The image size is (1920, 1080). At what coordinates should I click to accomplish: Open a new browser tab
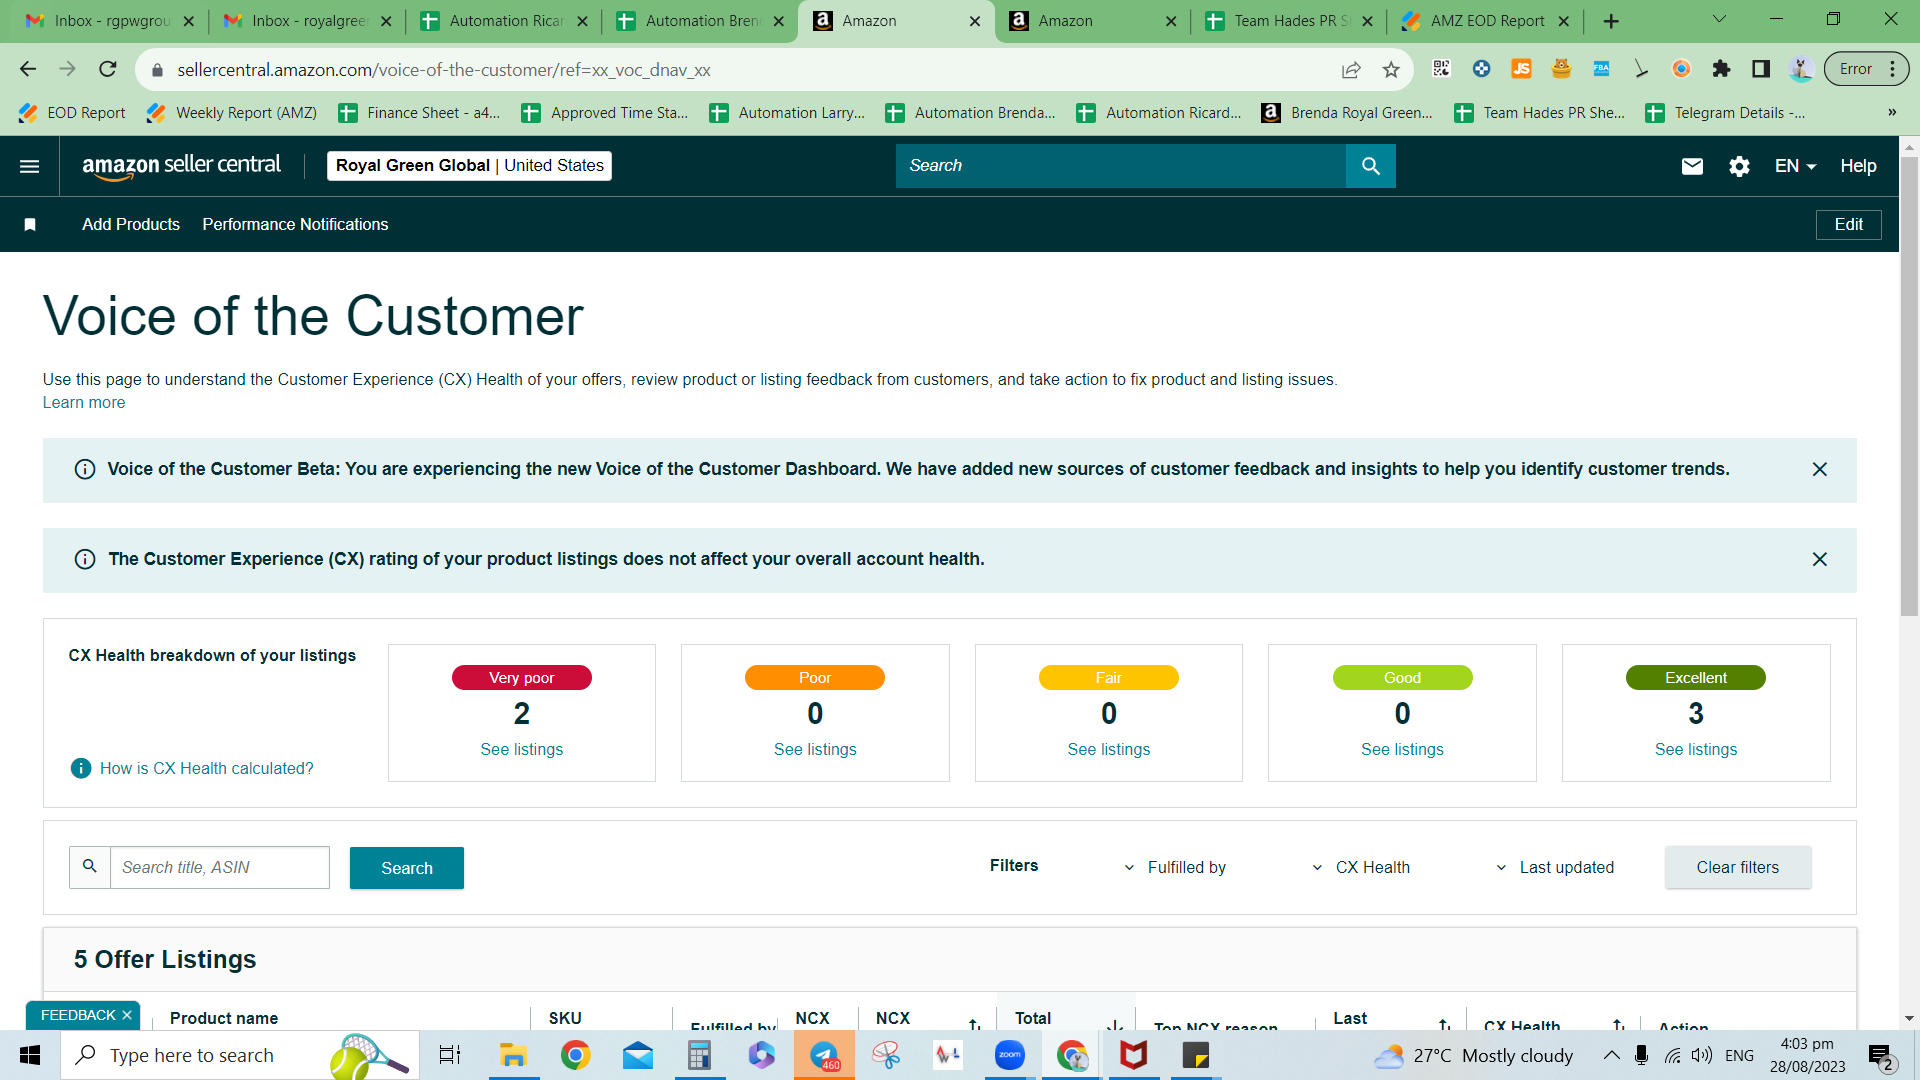click(1611, 21)
